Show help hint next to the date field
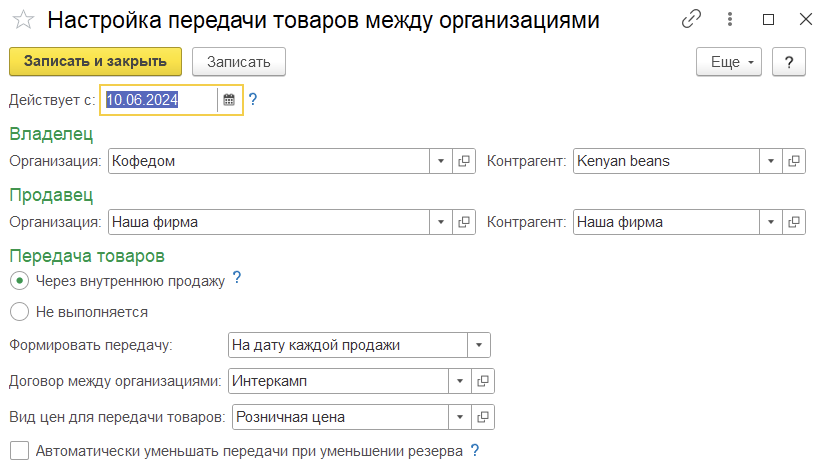The image size is (824, 466). click(x=253, y=99)
